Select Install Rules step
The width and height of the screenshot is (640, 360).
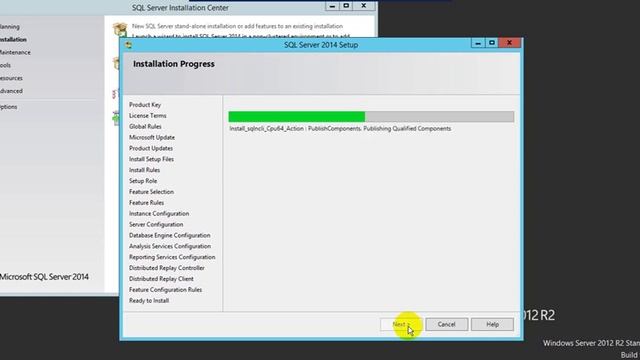click(x=144, y=170)
